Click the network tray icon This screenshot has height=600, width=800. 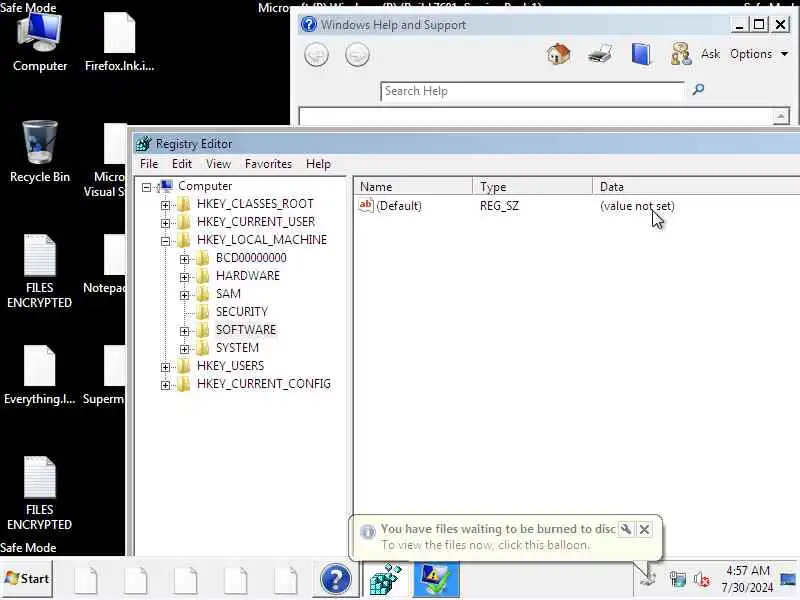678,580
